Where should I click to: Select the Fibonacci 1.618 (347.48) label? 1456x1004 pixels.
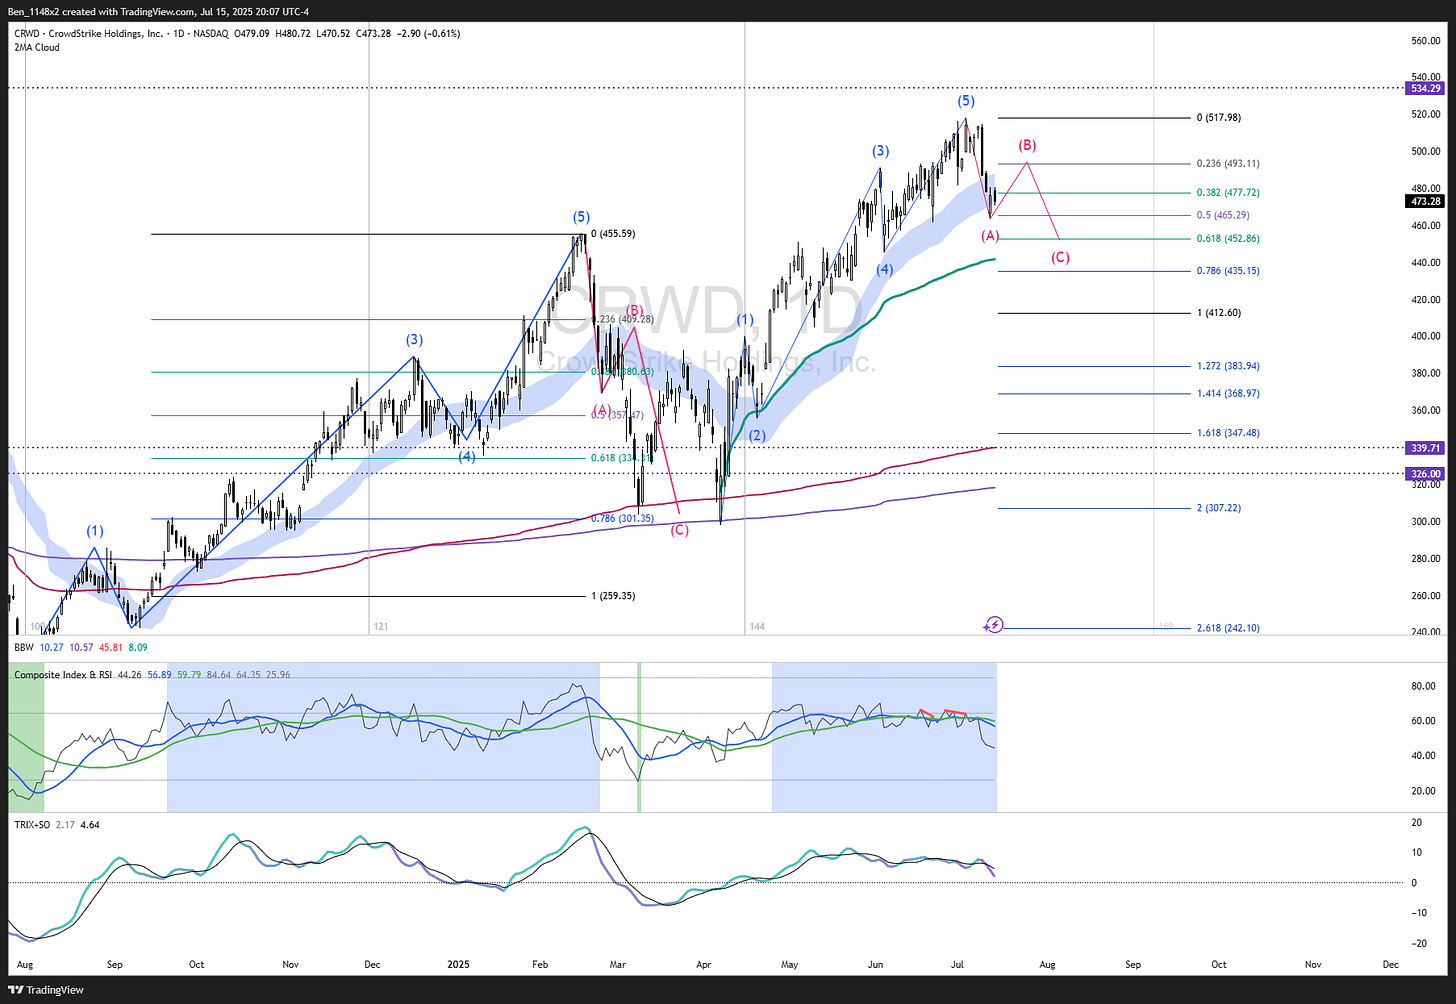1229,433
